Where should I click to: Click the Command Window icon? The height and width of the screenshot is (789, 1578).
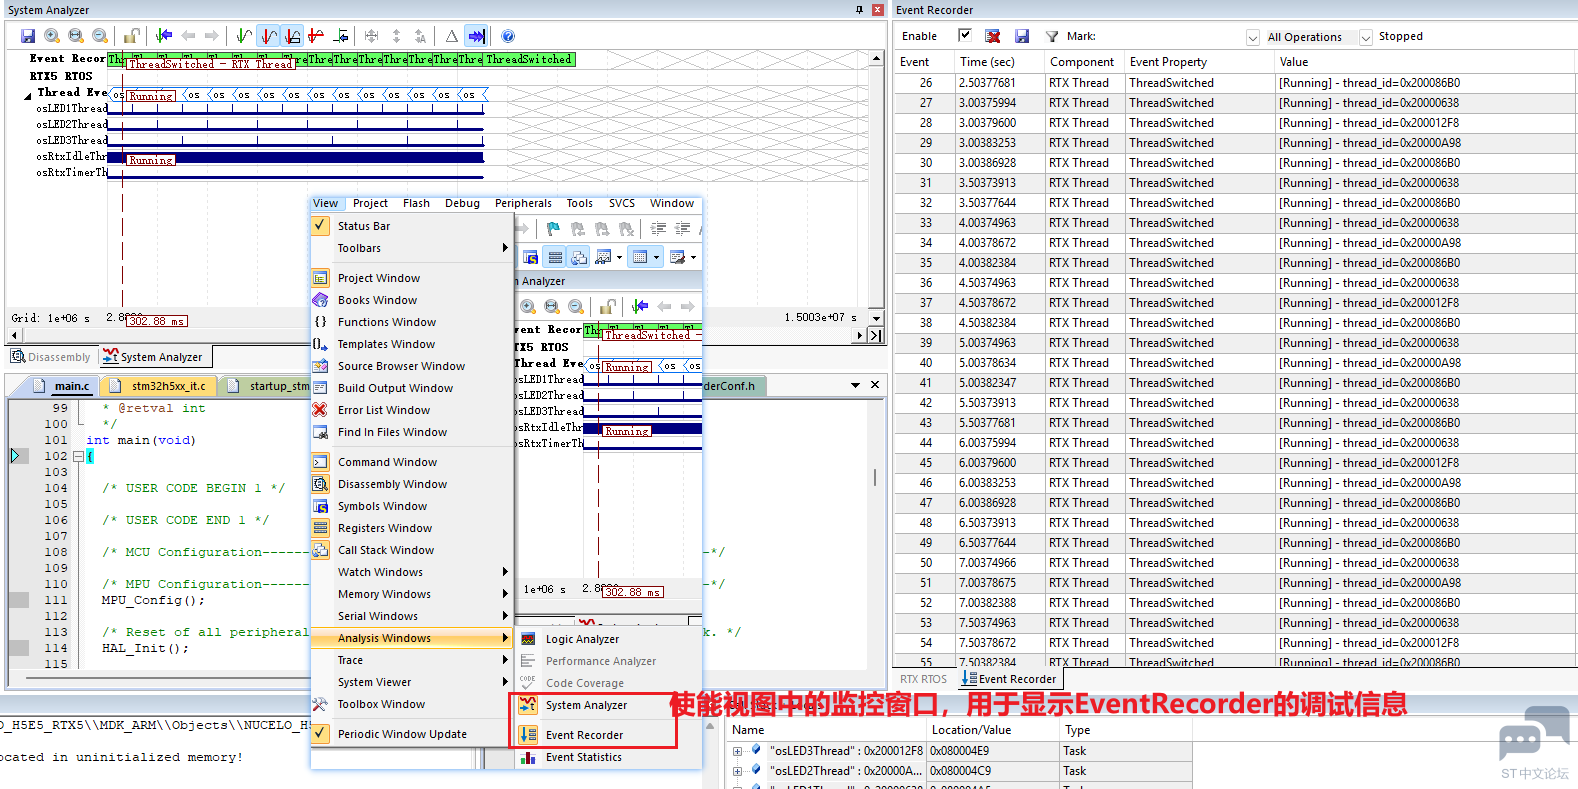pos(320,462)
